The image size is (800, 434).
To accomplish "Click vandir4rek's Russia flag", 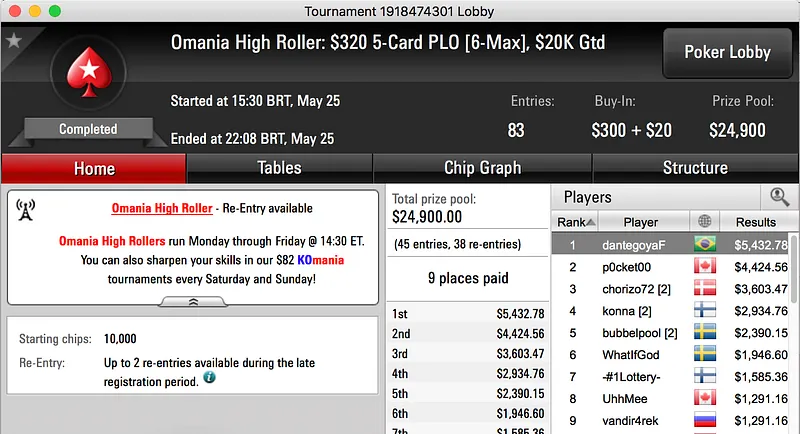I will [x=706, y=421].
